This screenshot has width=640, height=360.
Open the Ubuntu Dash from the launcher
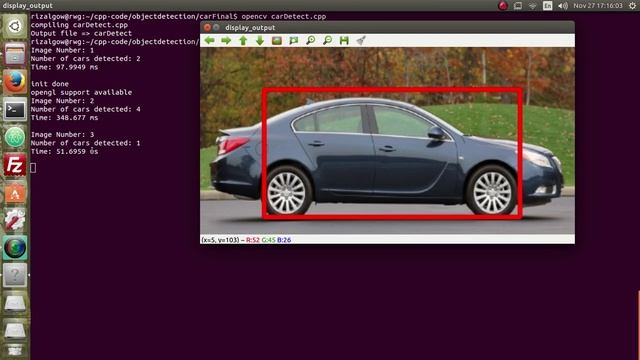tap(15, 27)
